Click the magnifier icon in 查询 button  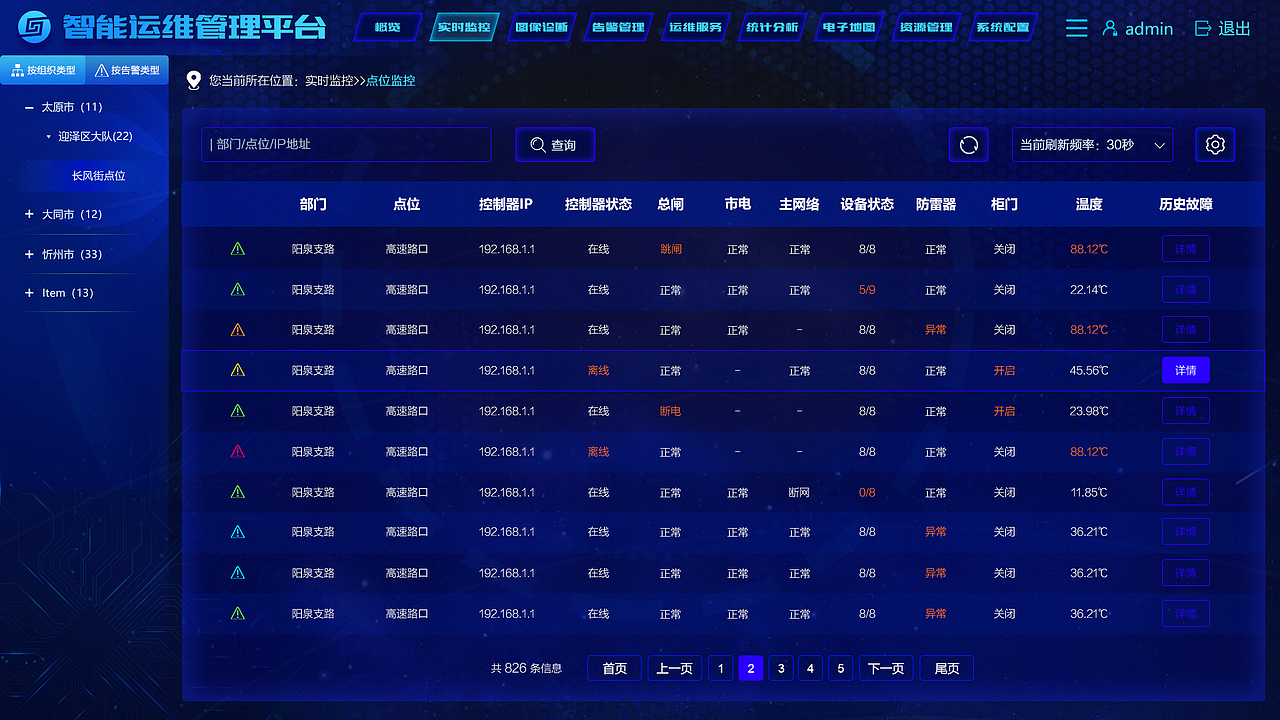538,144
